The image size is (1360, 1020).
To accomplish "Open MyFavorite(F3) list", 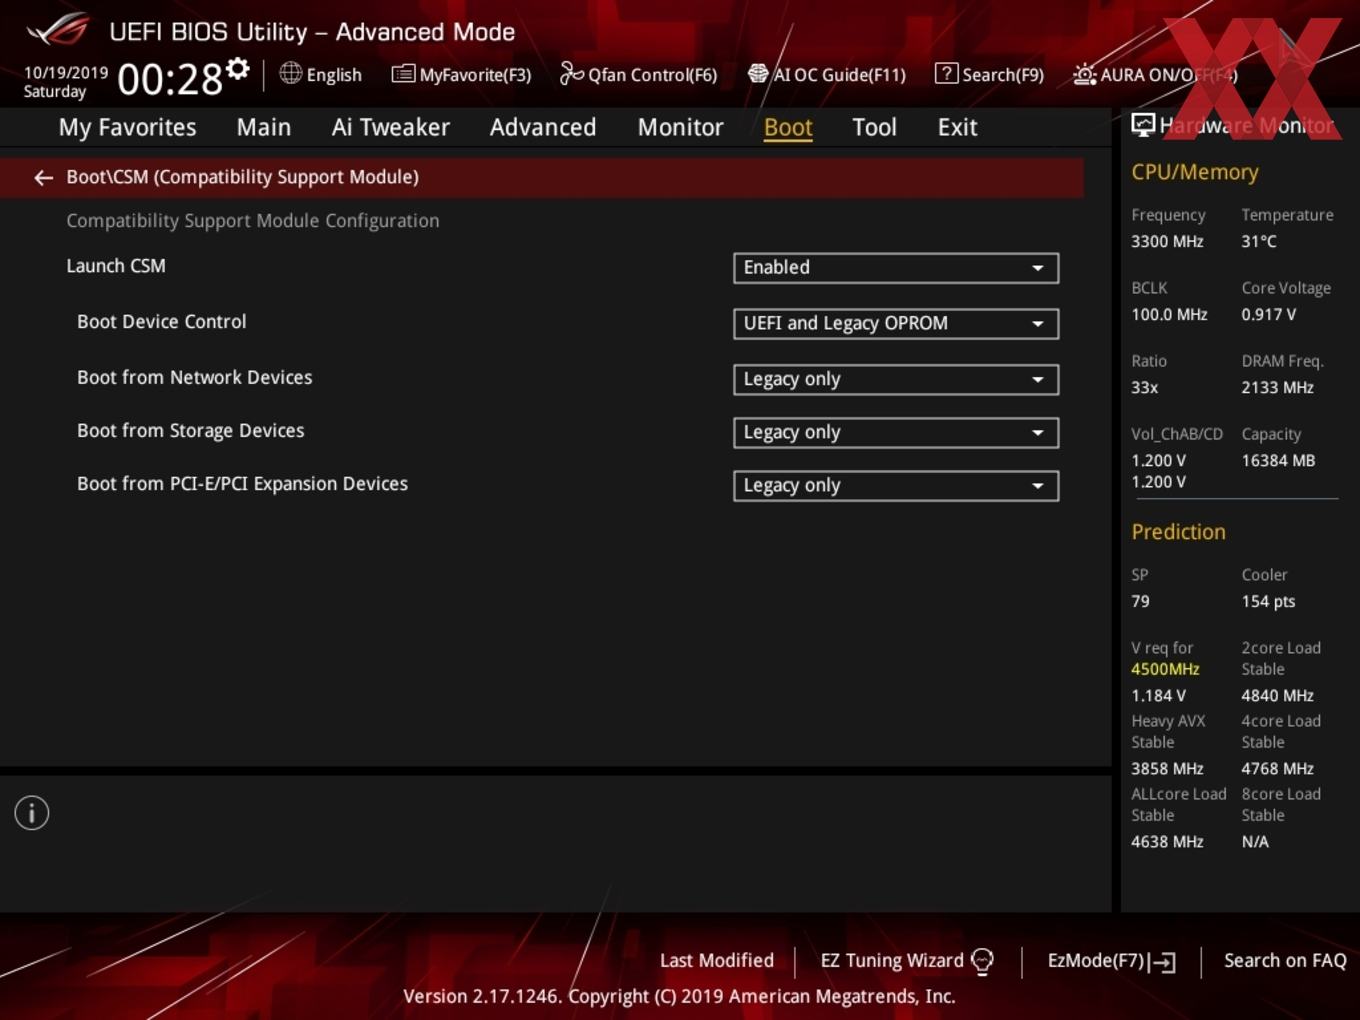I will point(461,74).
